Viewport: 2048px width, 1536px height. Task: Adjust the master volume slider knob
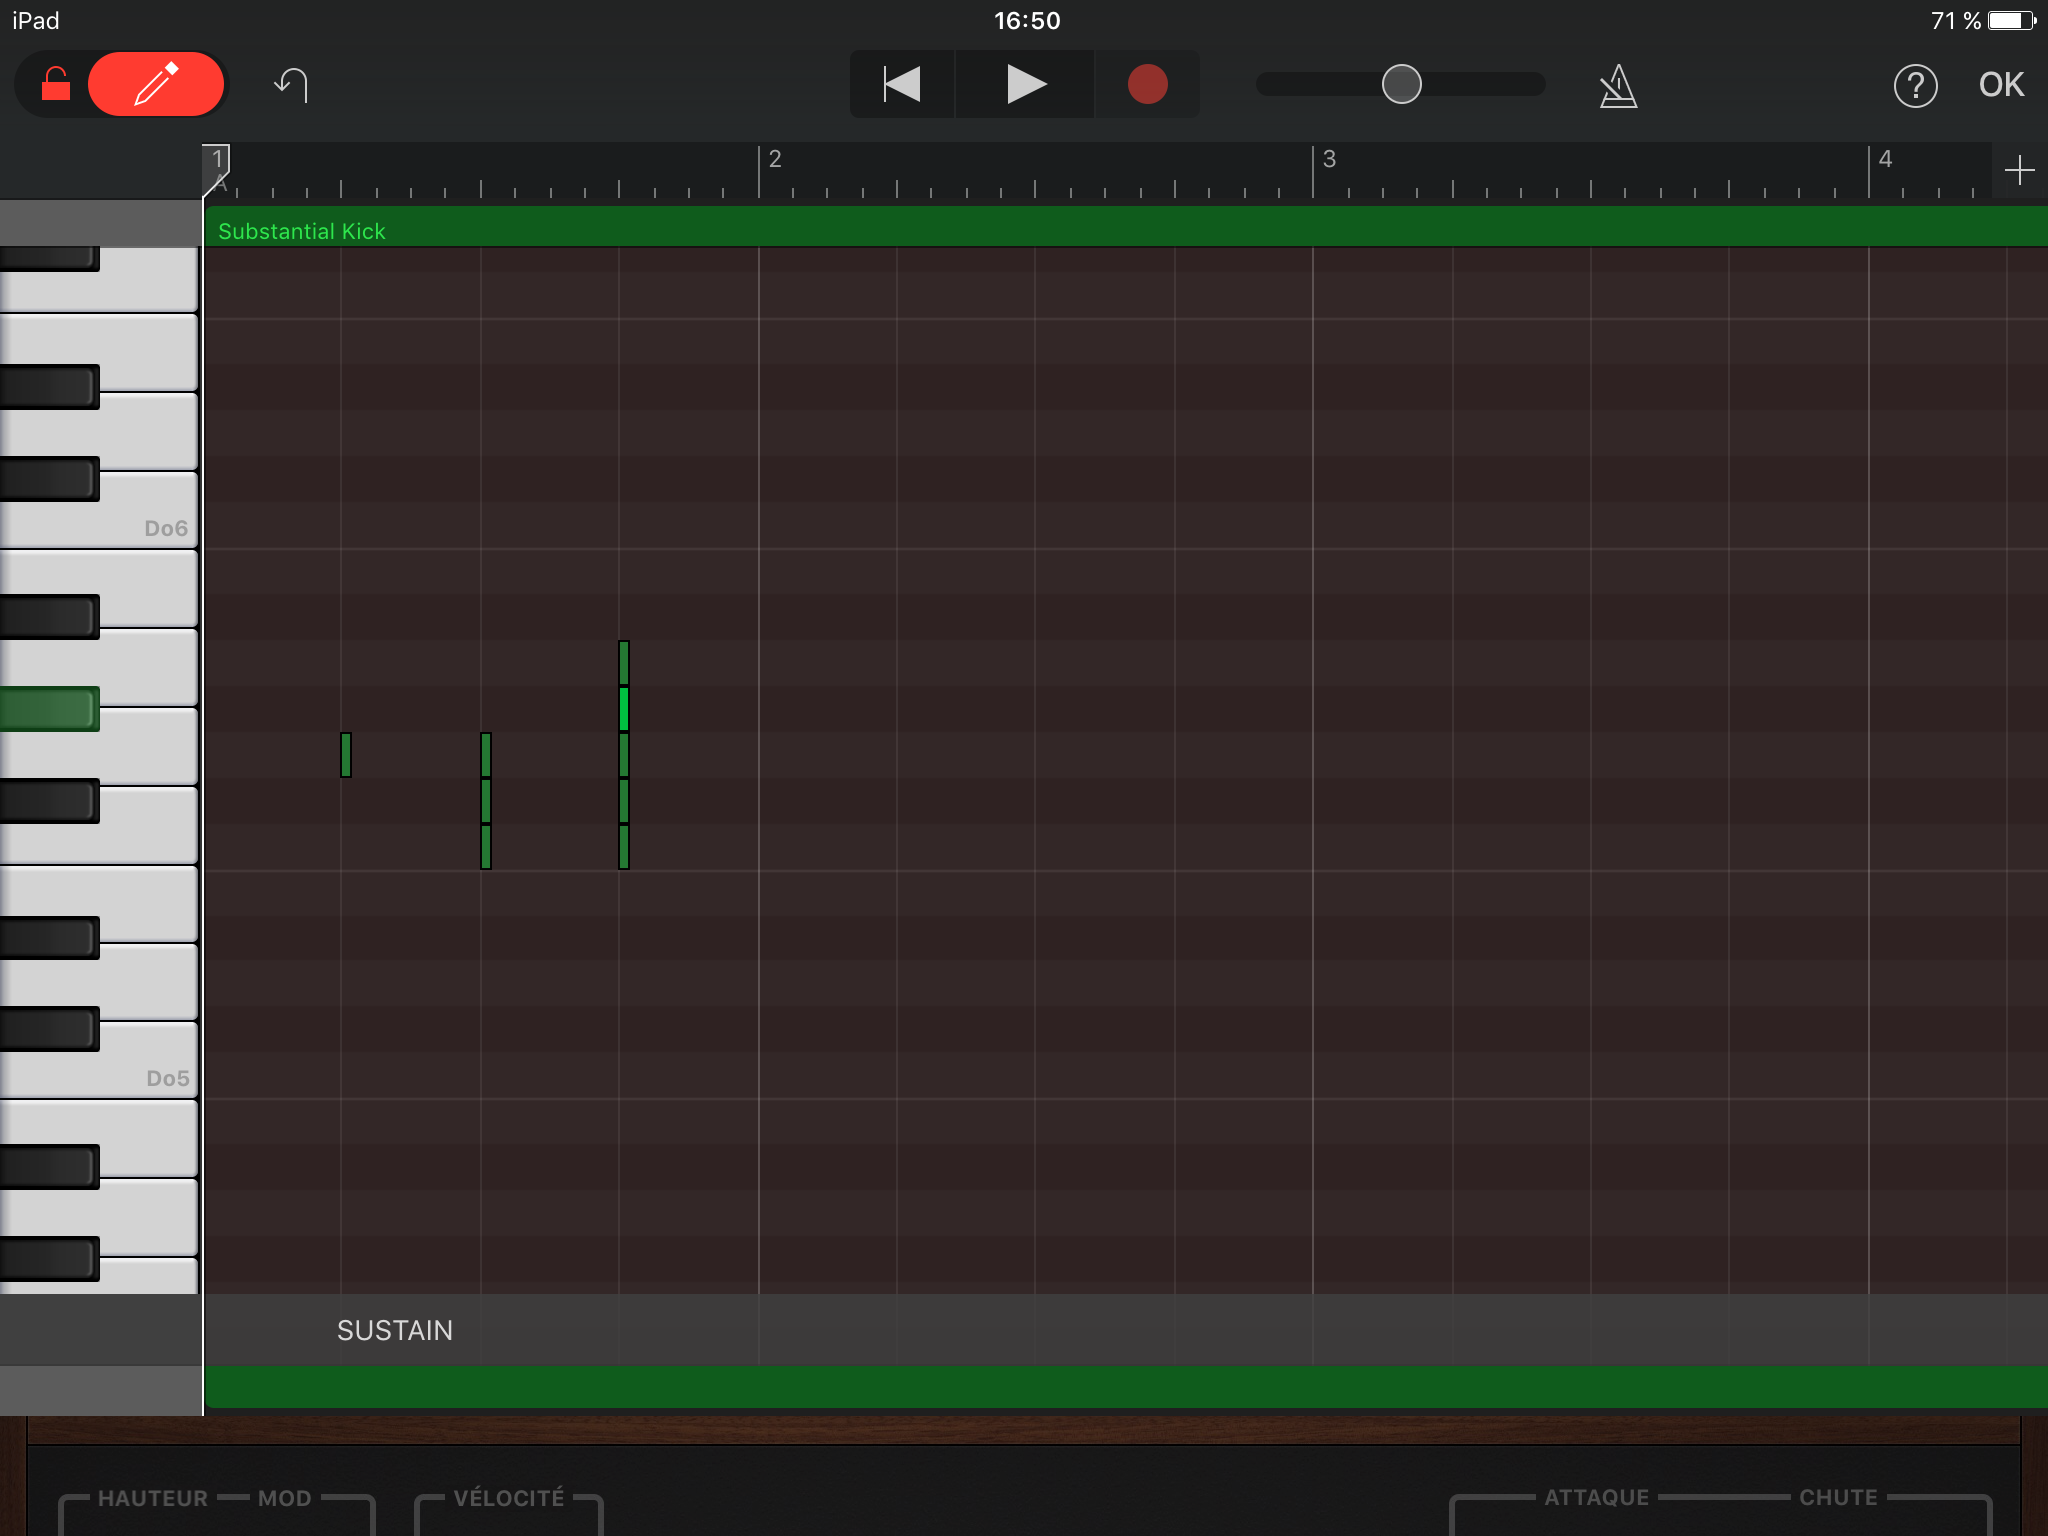coord(1401,84)
